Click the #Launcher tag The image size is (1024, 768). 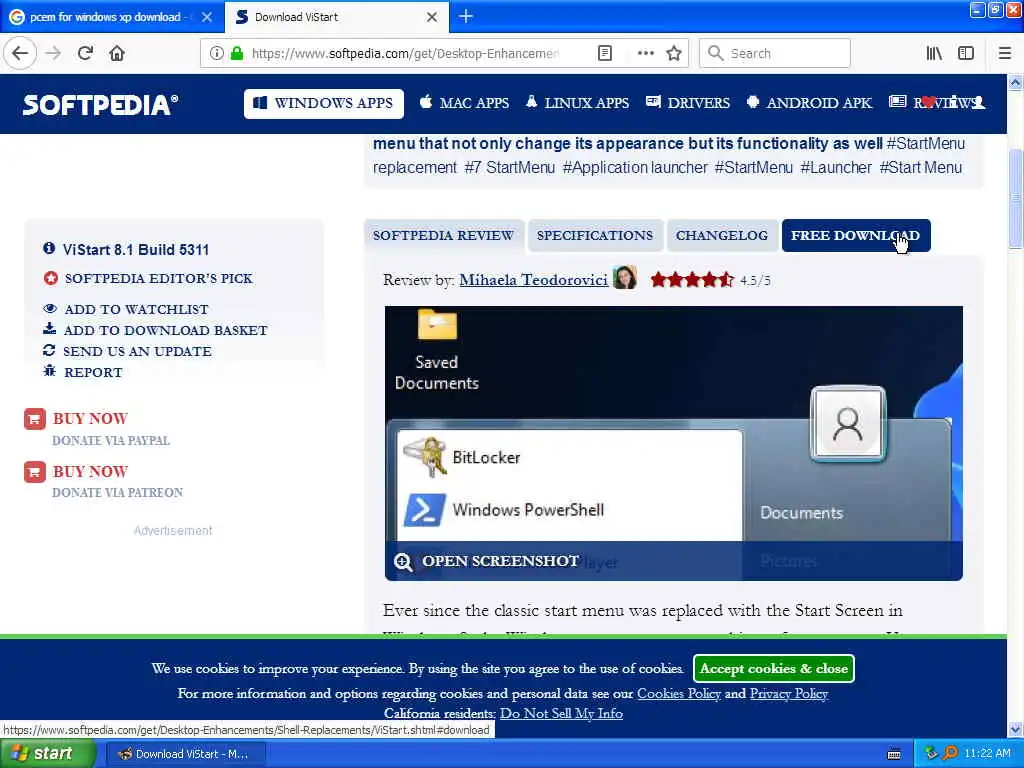click(x=836, y=168)
